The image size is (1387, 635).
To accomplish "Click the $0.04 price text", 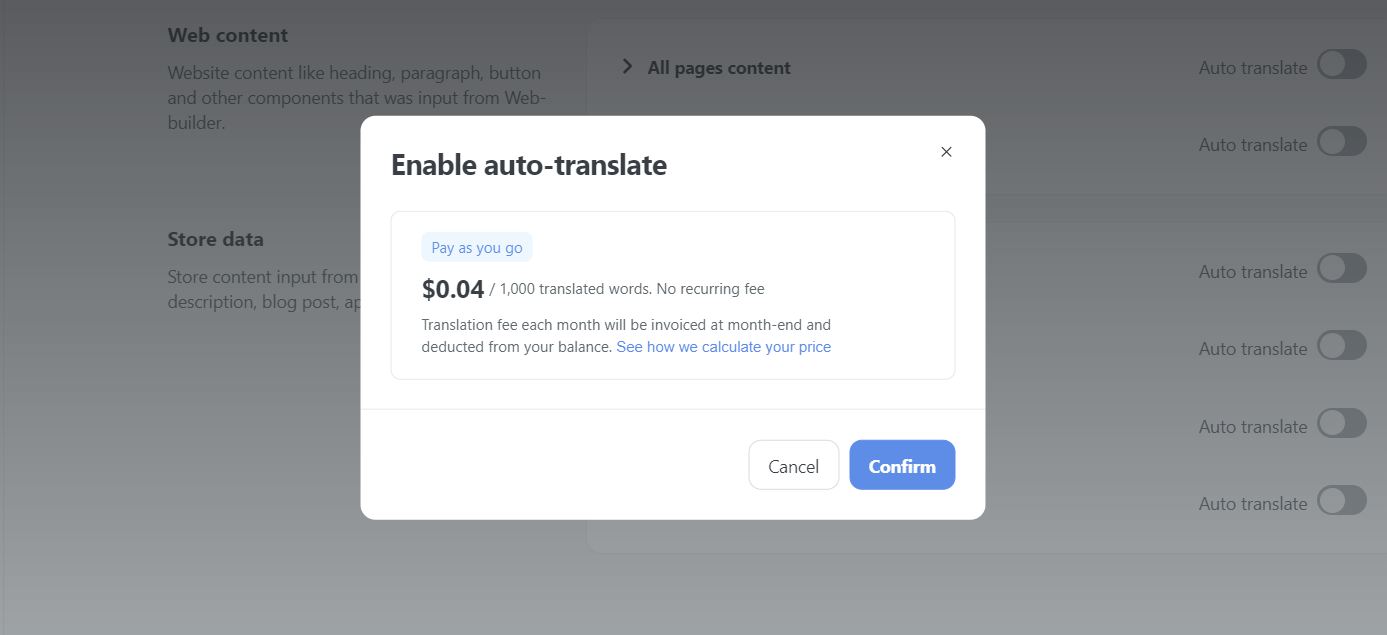I will pos(453,290).
